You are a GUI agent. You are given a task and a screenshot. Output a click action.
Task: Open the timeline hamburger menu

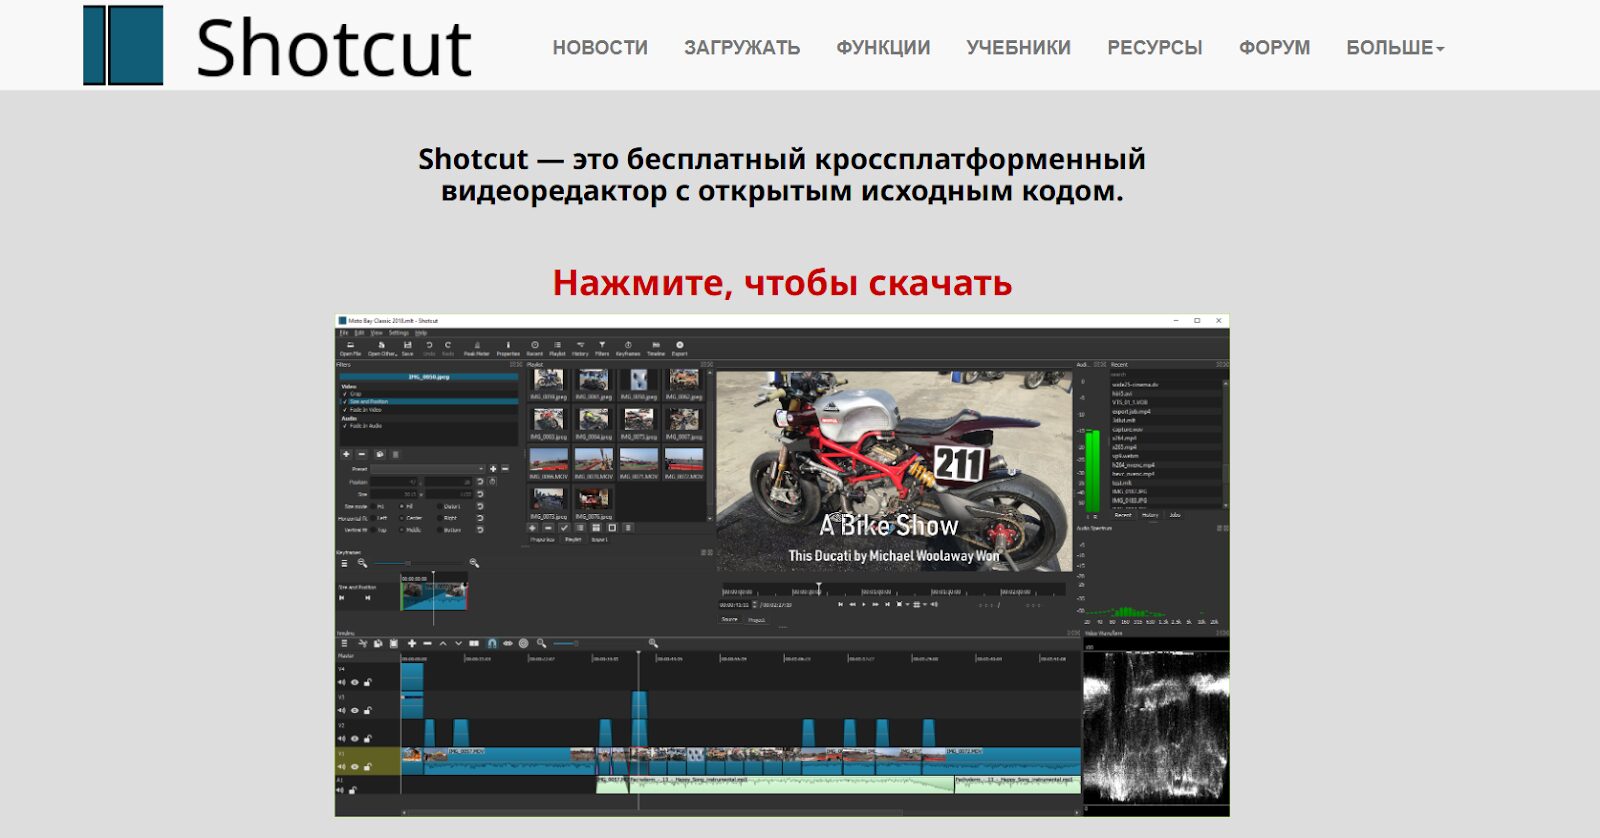[x=344, y=643]
